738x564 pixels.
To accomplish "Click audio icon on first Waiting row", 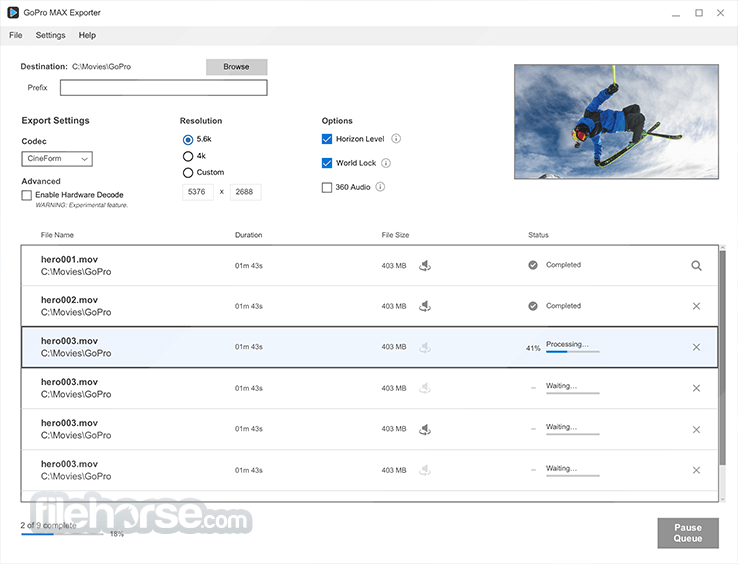I will tap(425, 388).
